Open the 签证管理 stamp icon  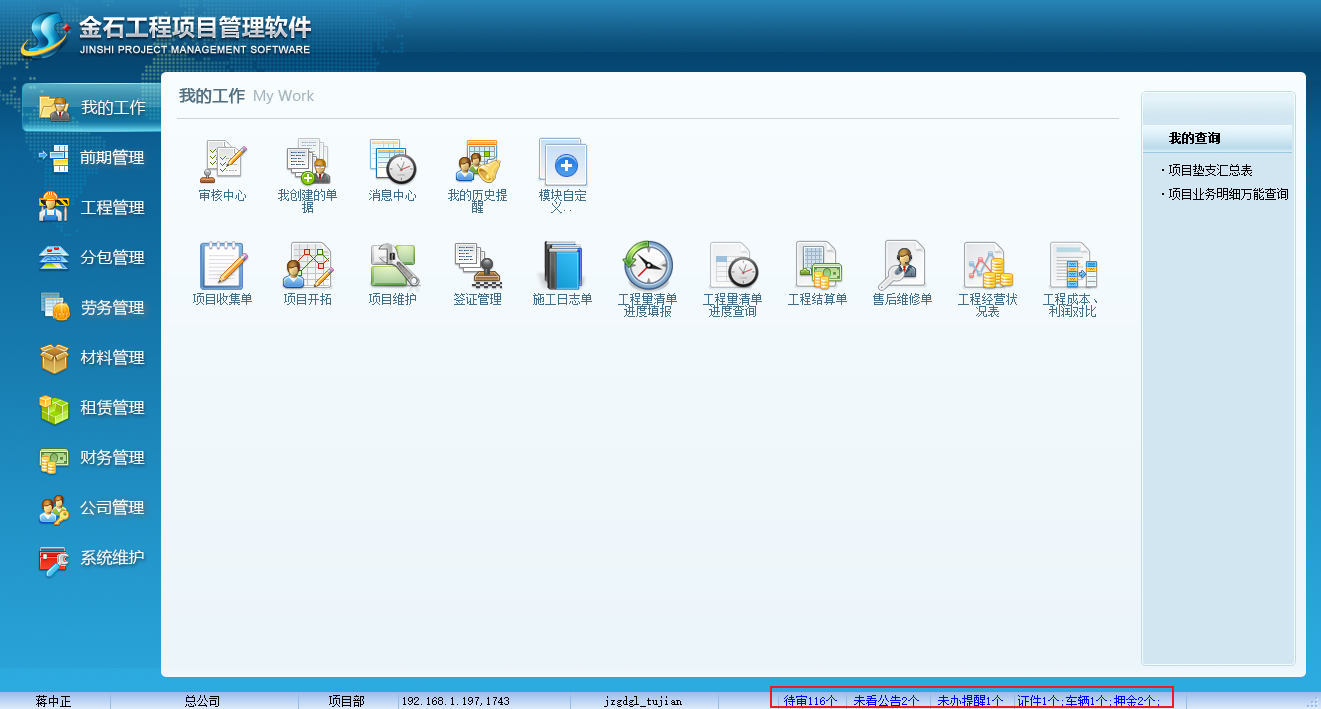[477, 266]
